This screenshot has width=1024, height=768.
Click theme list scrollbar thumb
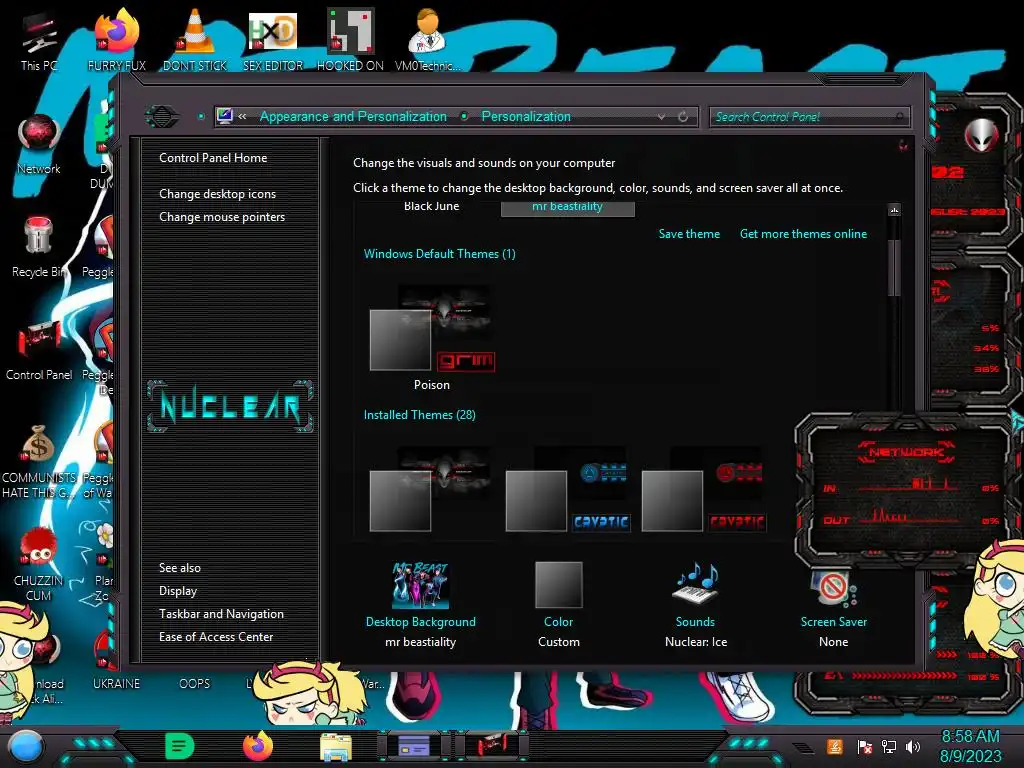[x=894, y=268]
